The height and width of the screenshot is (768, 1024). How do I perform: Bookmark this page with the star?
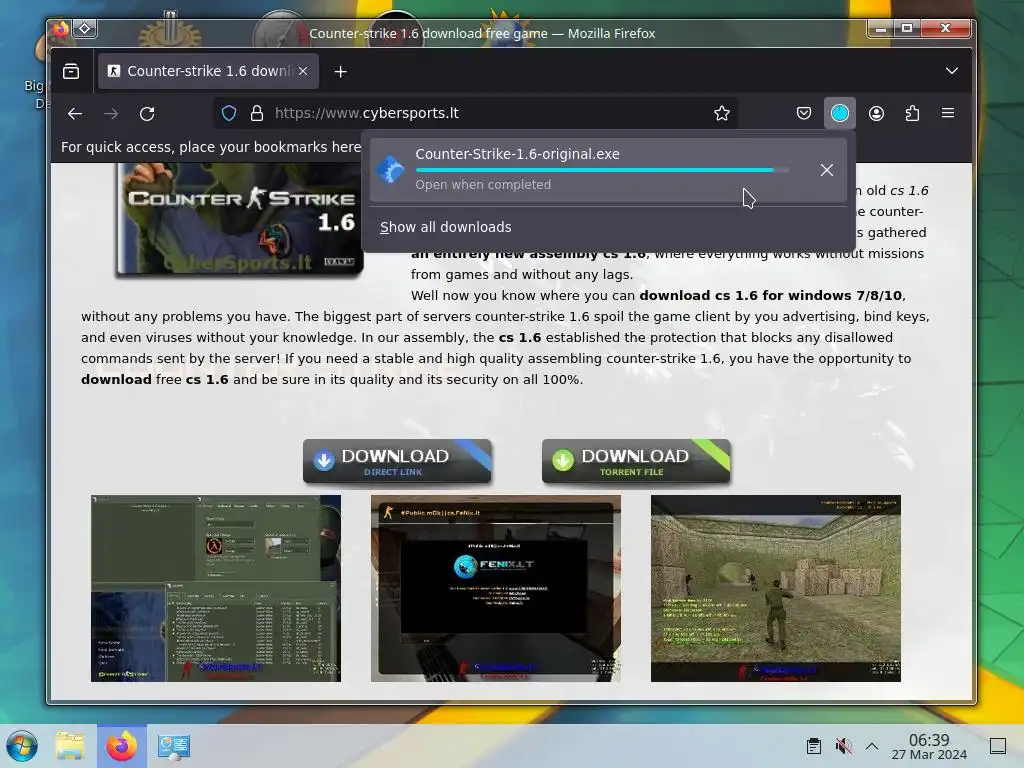pyautogui.click(x=722, y=114)
